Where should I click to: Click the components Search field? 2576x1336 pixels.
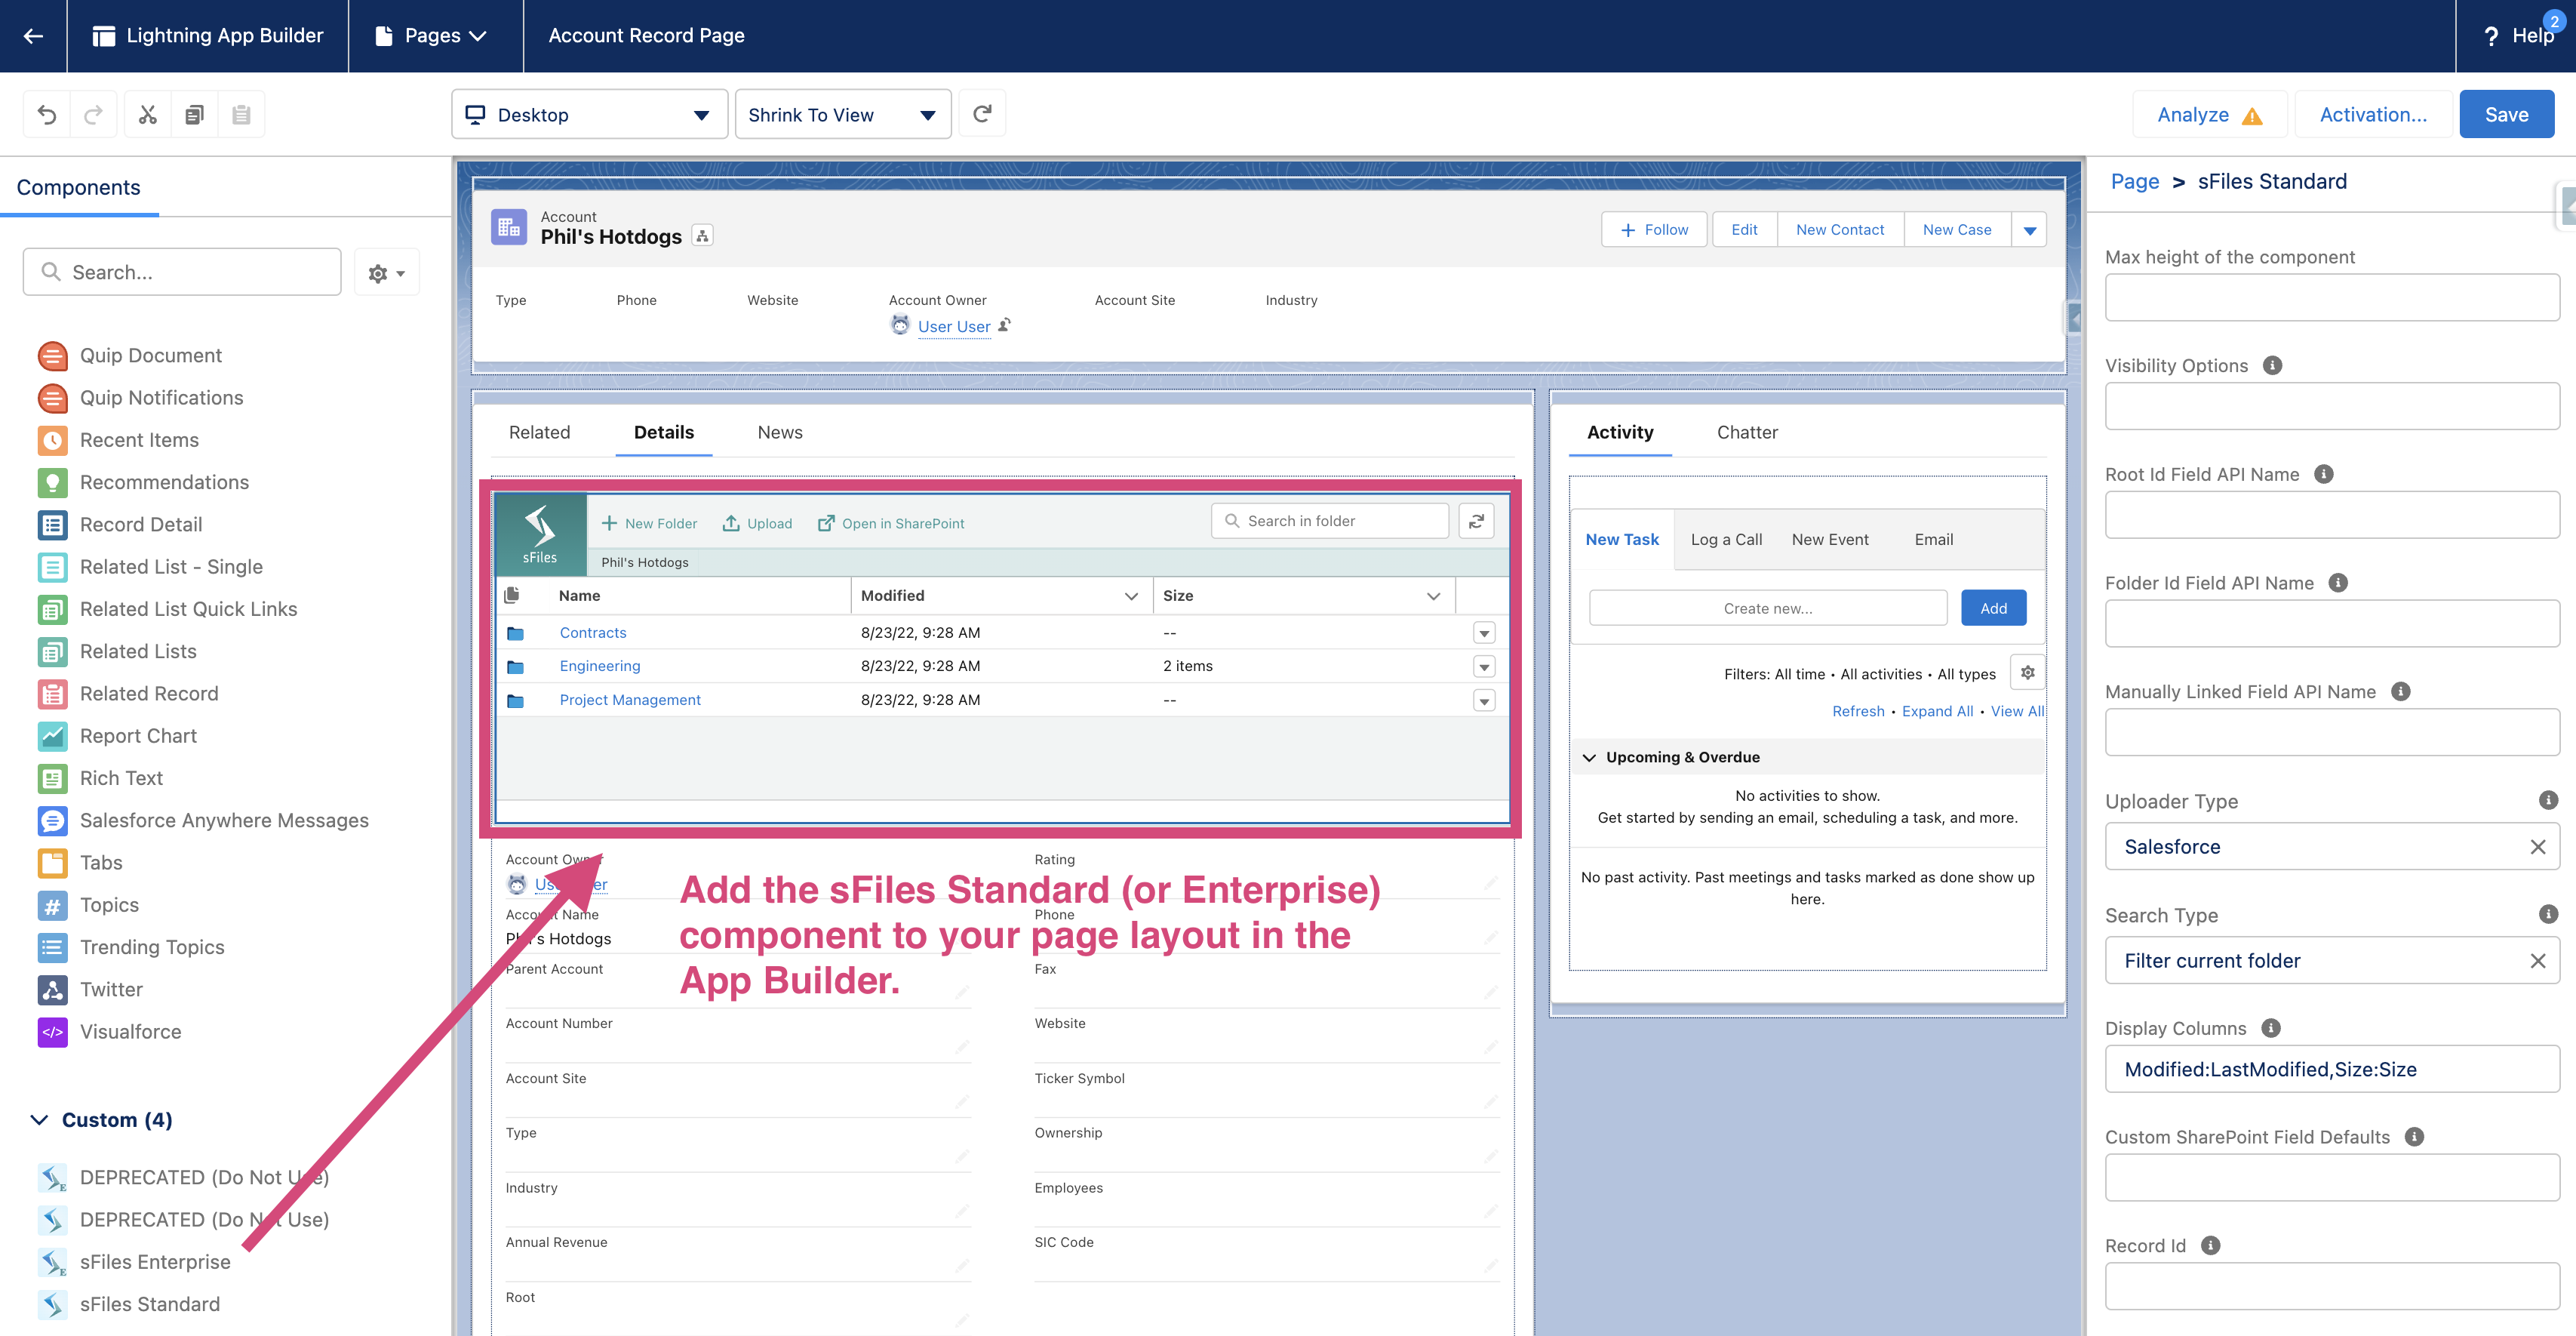pos(182,272)
